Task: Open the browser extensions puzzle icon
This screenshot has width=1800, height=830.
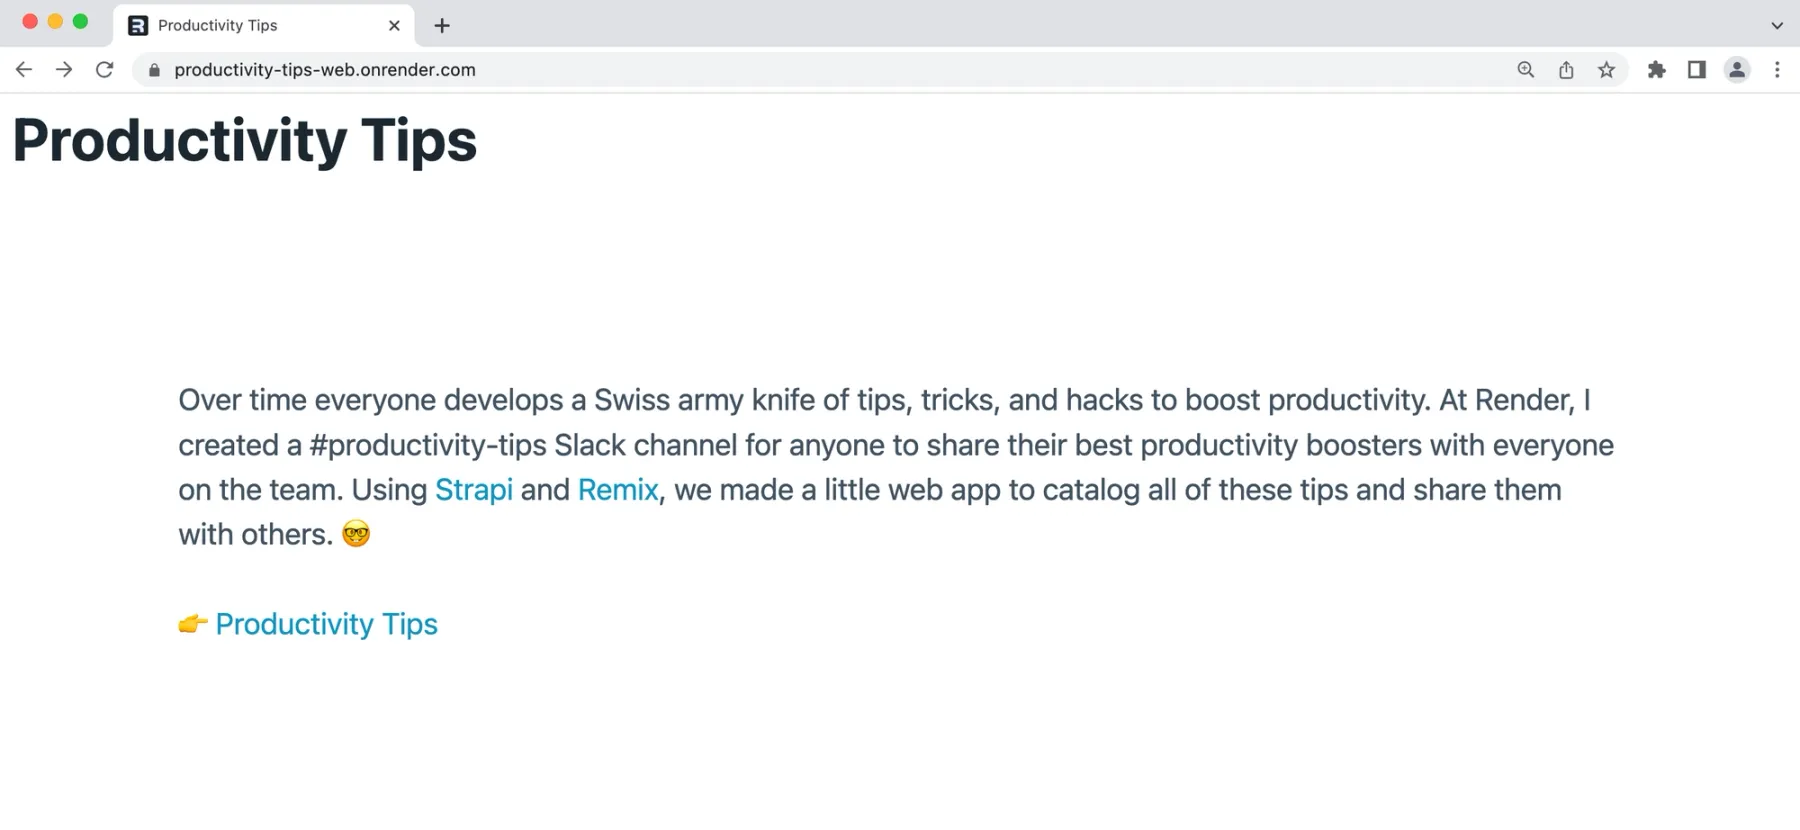Action: [1657, 70]
